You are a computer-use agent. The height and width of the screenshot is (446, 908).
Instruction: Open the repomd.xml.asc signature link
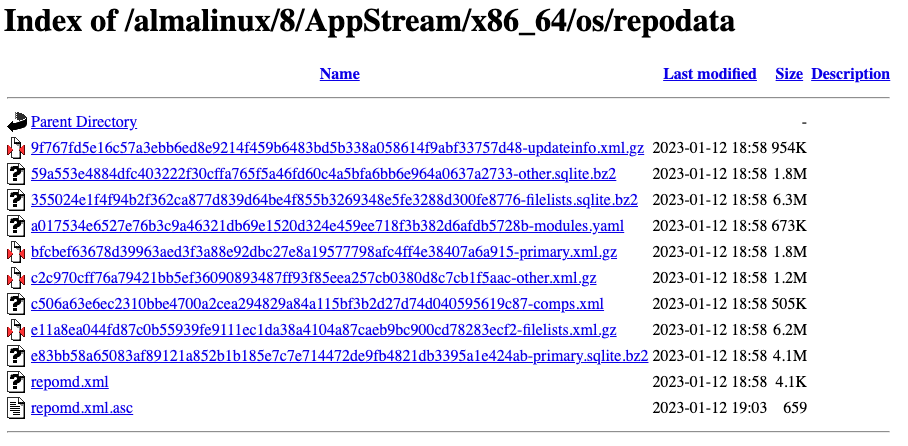point(82,408)
